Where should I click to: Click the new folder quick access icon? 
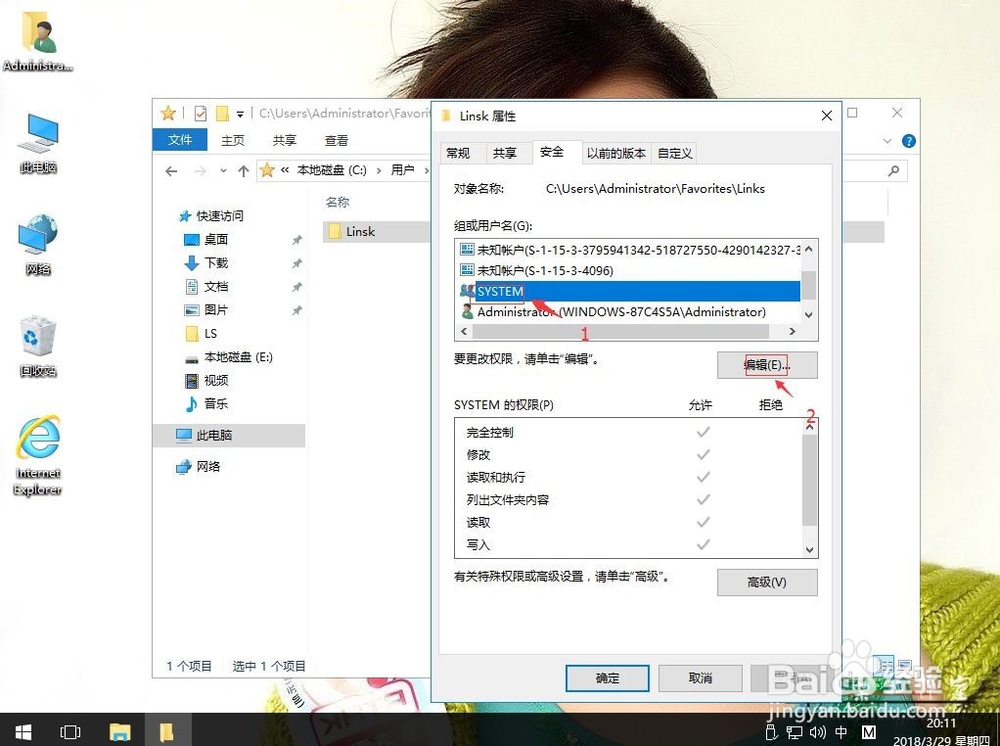point(222,113)
